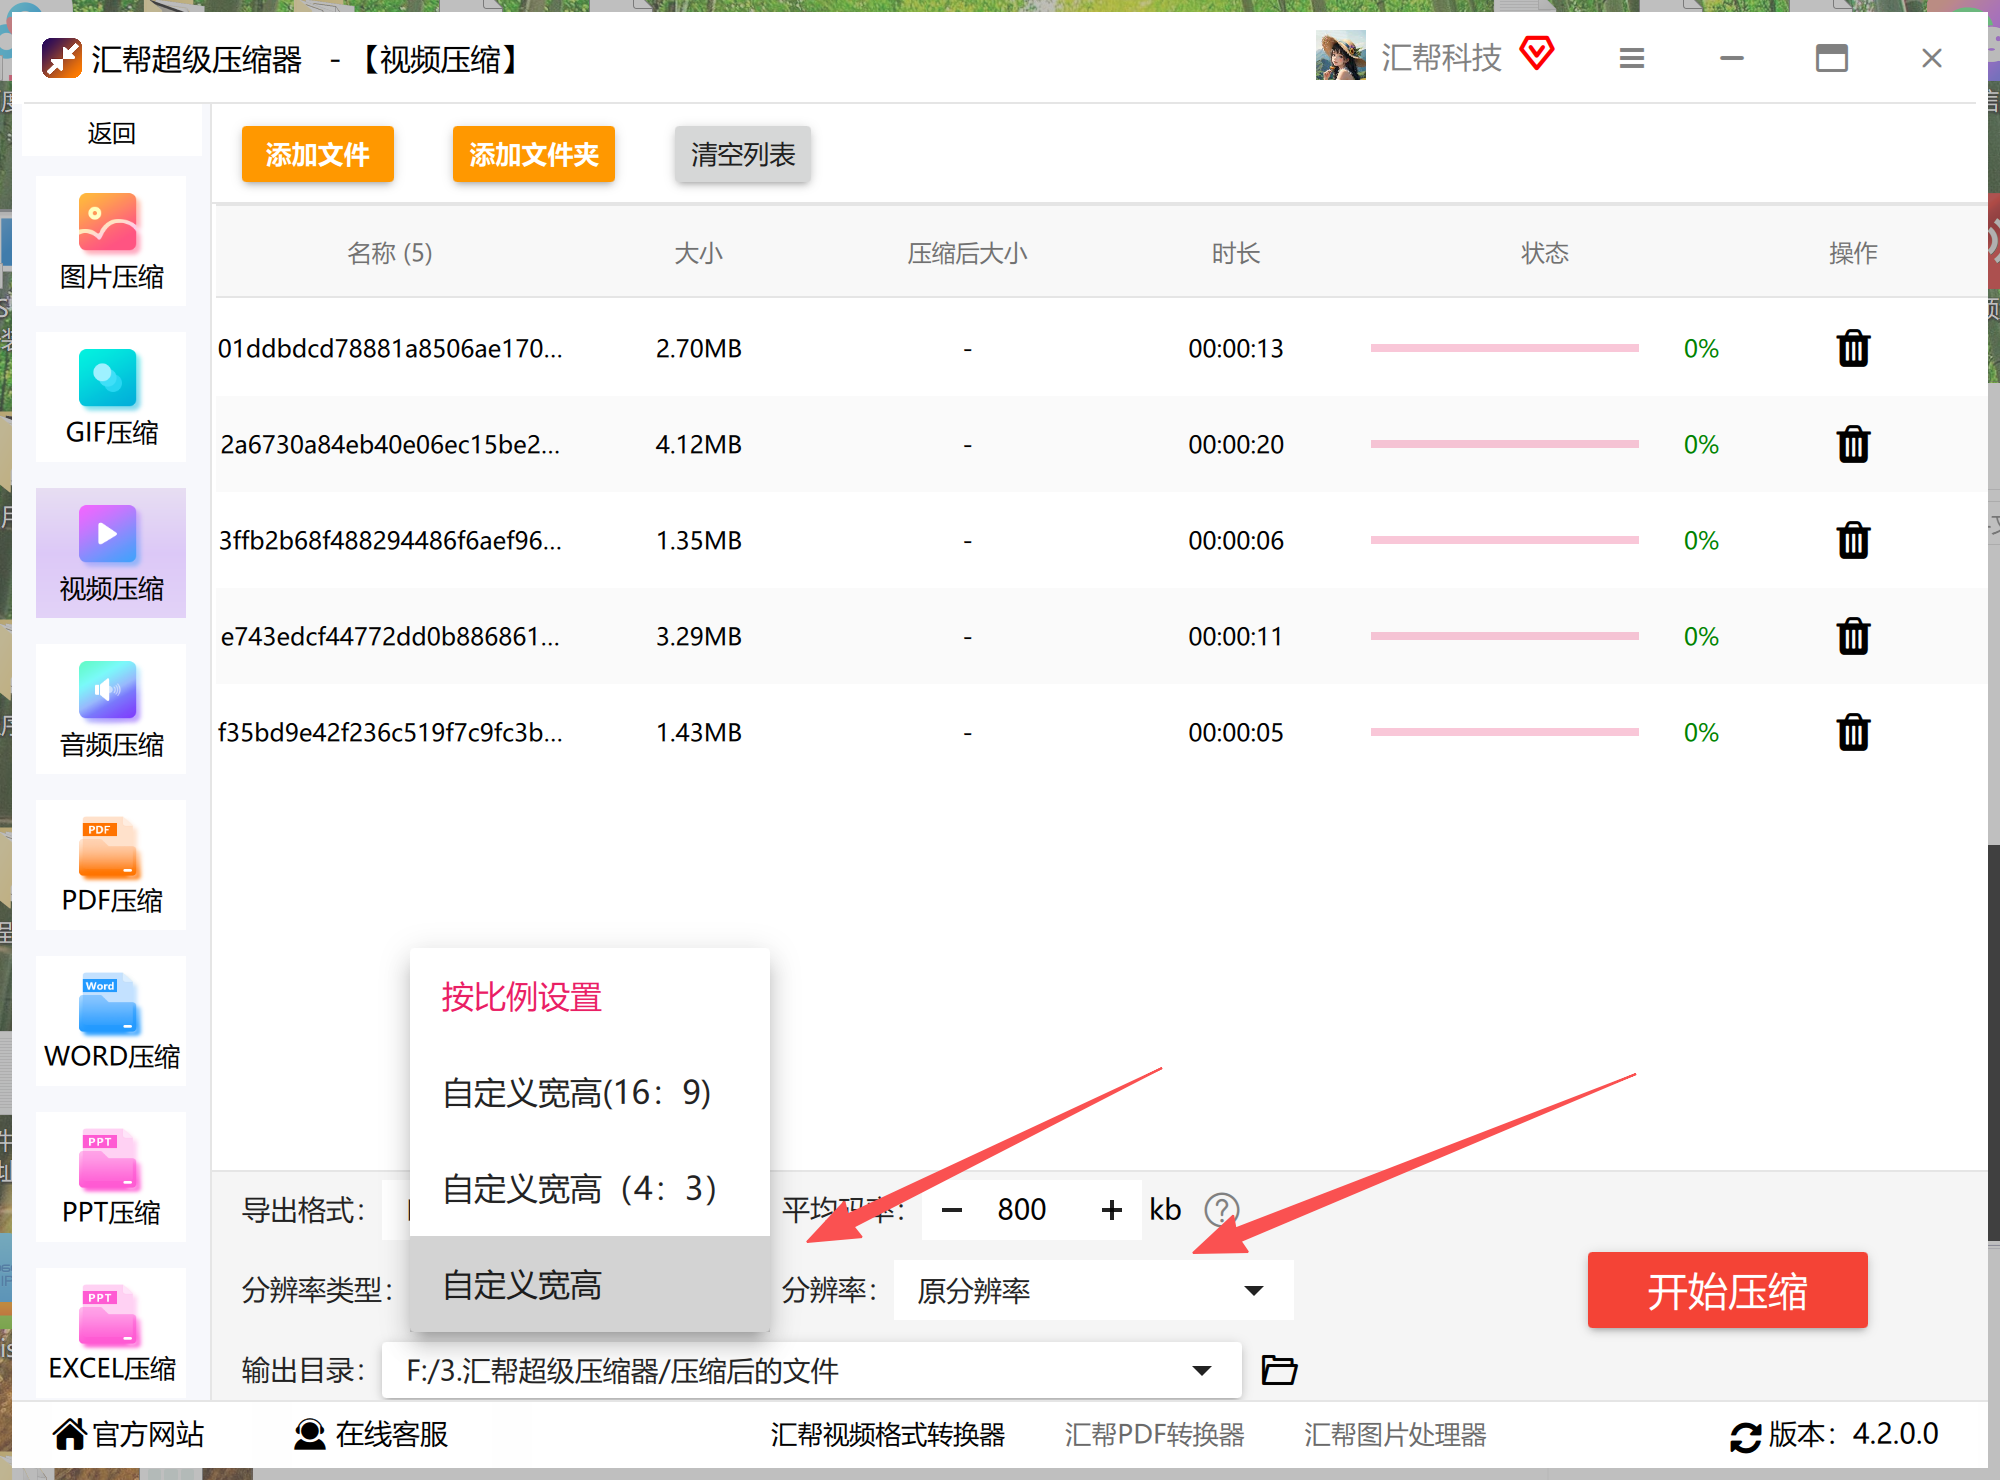Screen dimensions: 2000x1480
Task: Clear the list with 清空列表
Action: point(743,154)
